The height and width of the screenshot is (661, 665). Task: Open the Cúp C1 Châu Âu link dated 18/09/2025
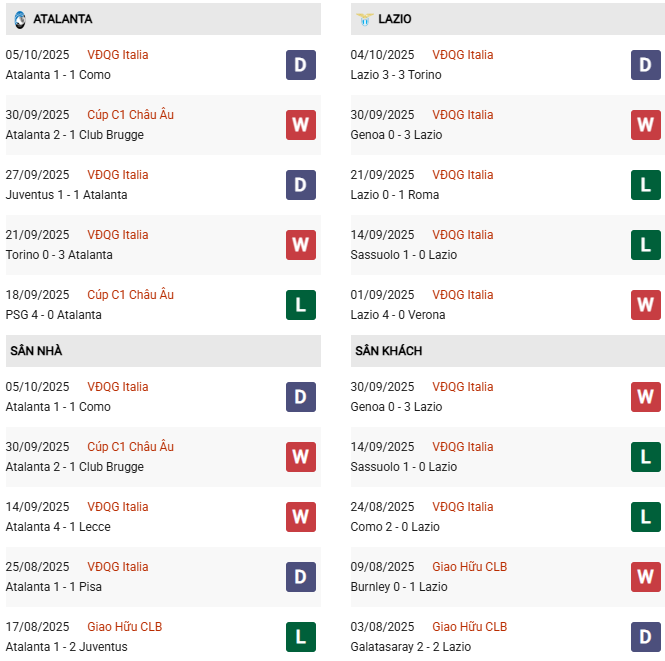point(130,295)
